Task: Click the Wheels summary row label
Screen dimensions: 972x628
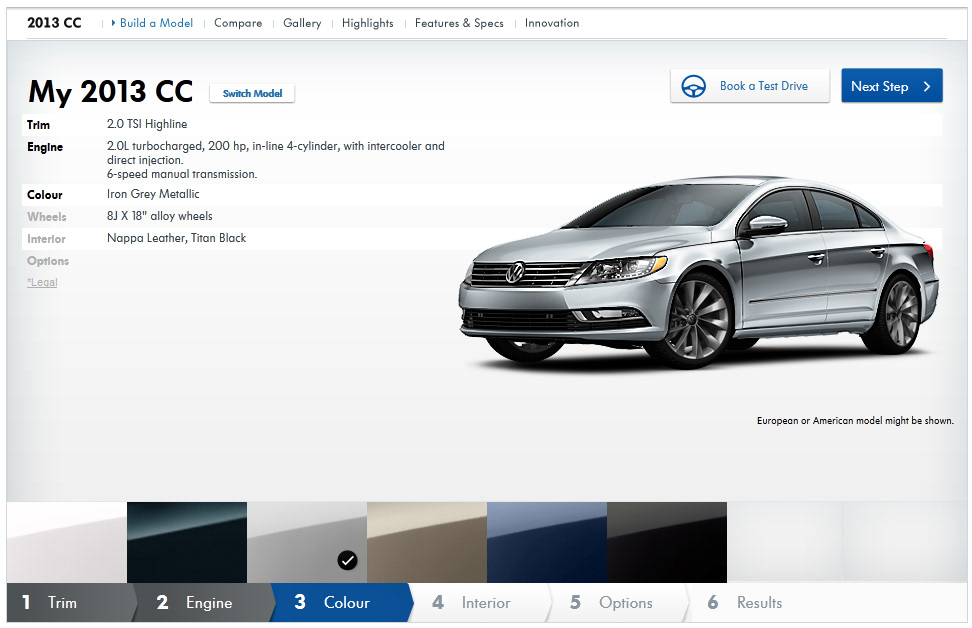Action: pyautogui.click(x=46, y=217)
